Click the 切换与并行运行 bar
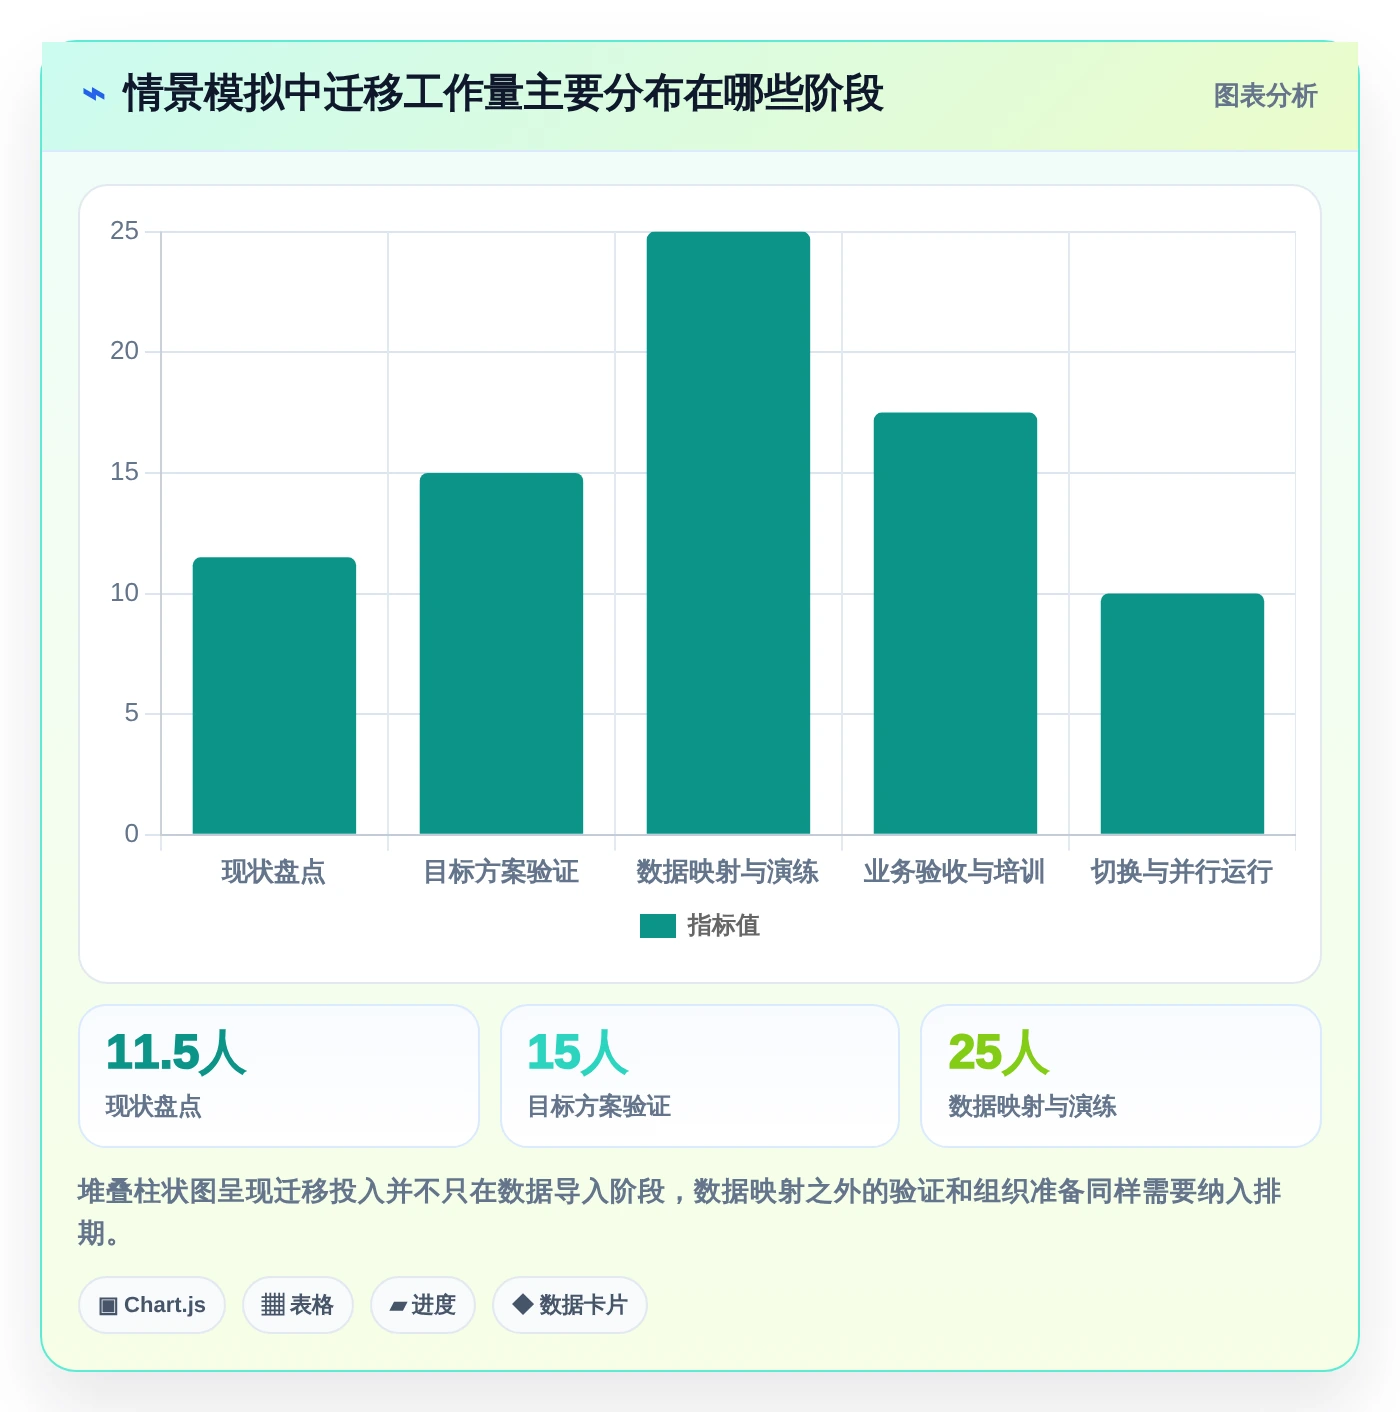1400x1412 pixels. 1182,714
